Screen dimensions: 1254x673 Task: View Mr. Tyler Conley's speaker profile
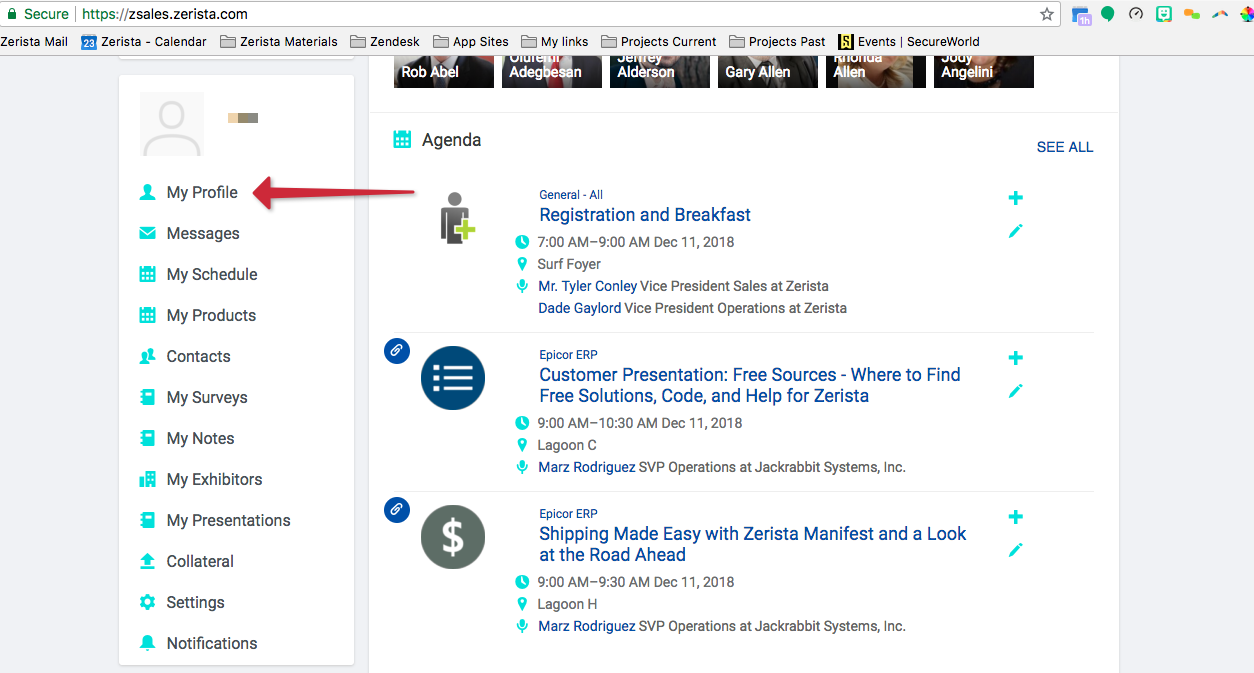tap(588, 286)
